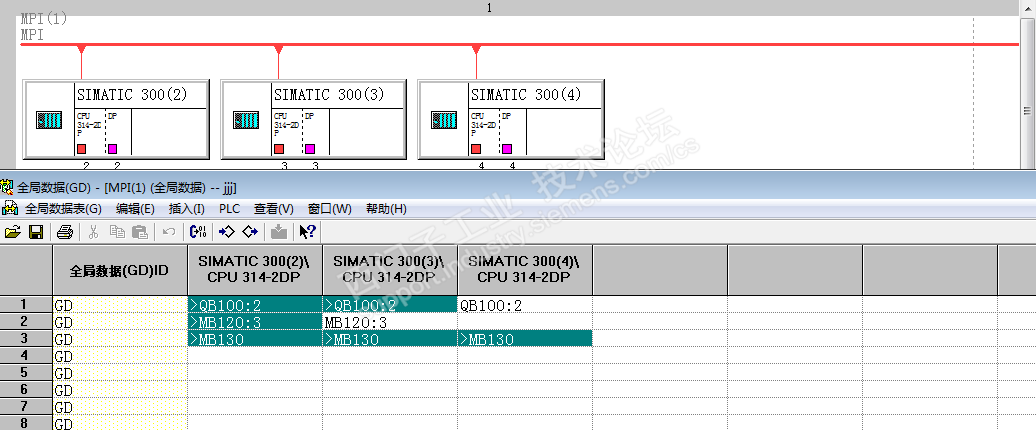The height and width of the screenshot is (430, 1036).
Task: Select the SIMATIC 300(3)\CPU 314-2DP column header
Action: click(x=390, y=269)
